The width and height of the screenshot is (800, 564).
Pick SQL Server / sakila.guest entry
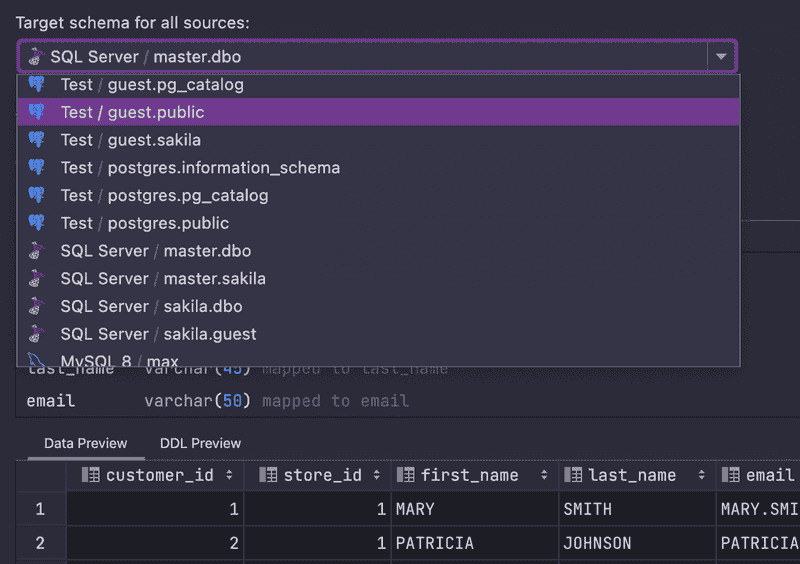[379, 334]
